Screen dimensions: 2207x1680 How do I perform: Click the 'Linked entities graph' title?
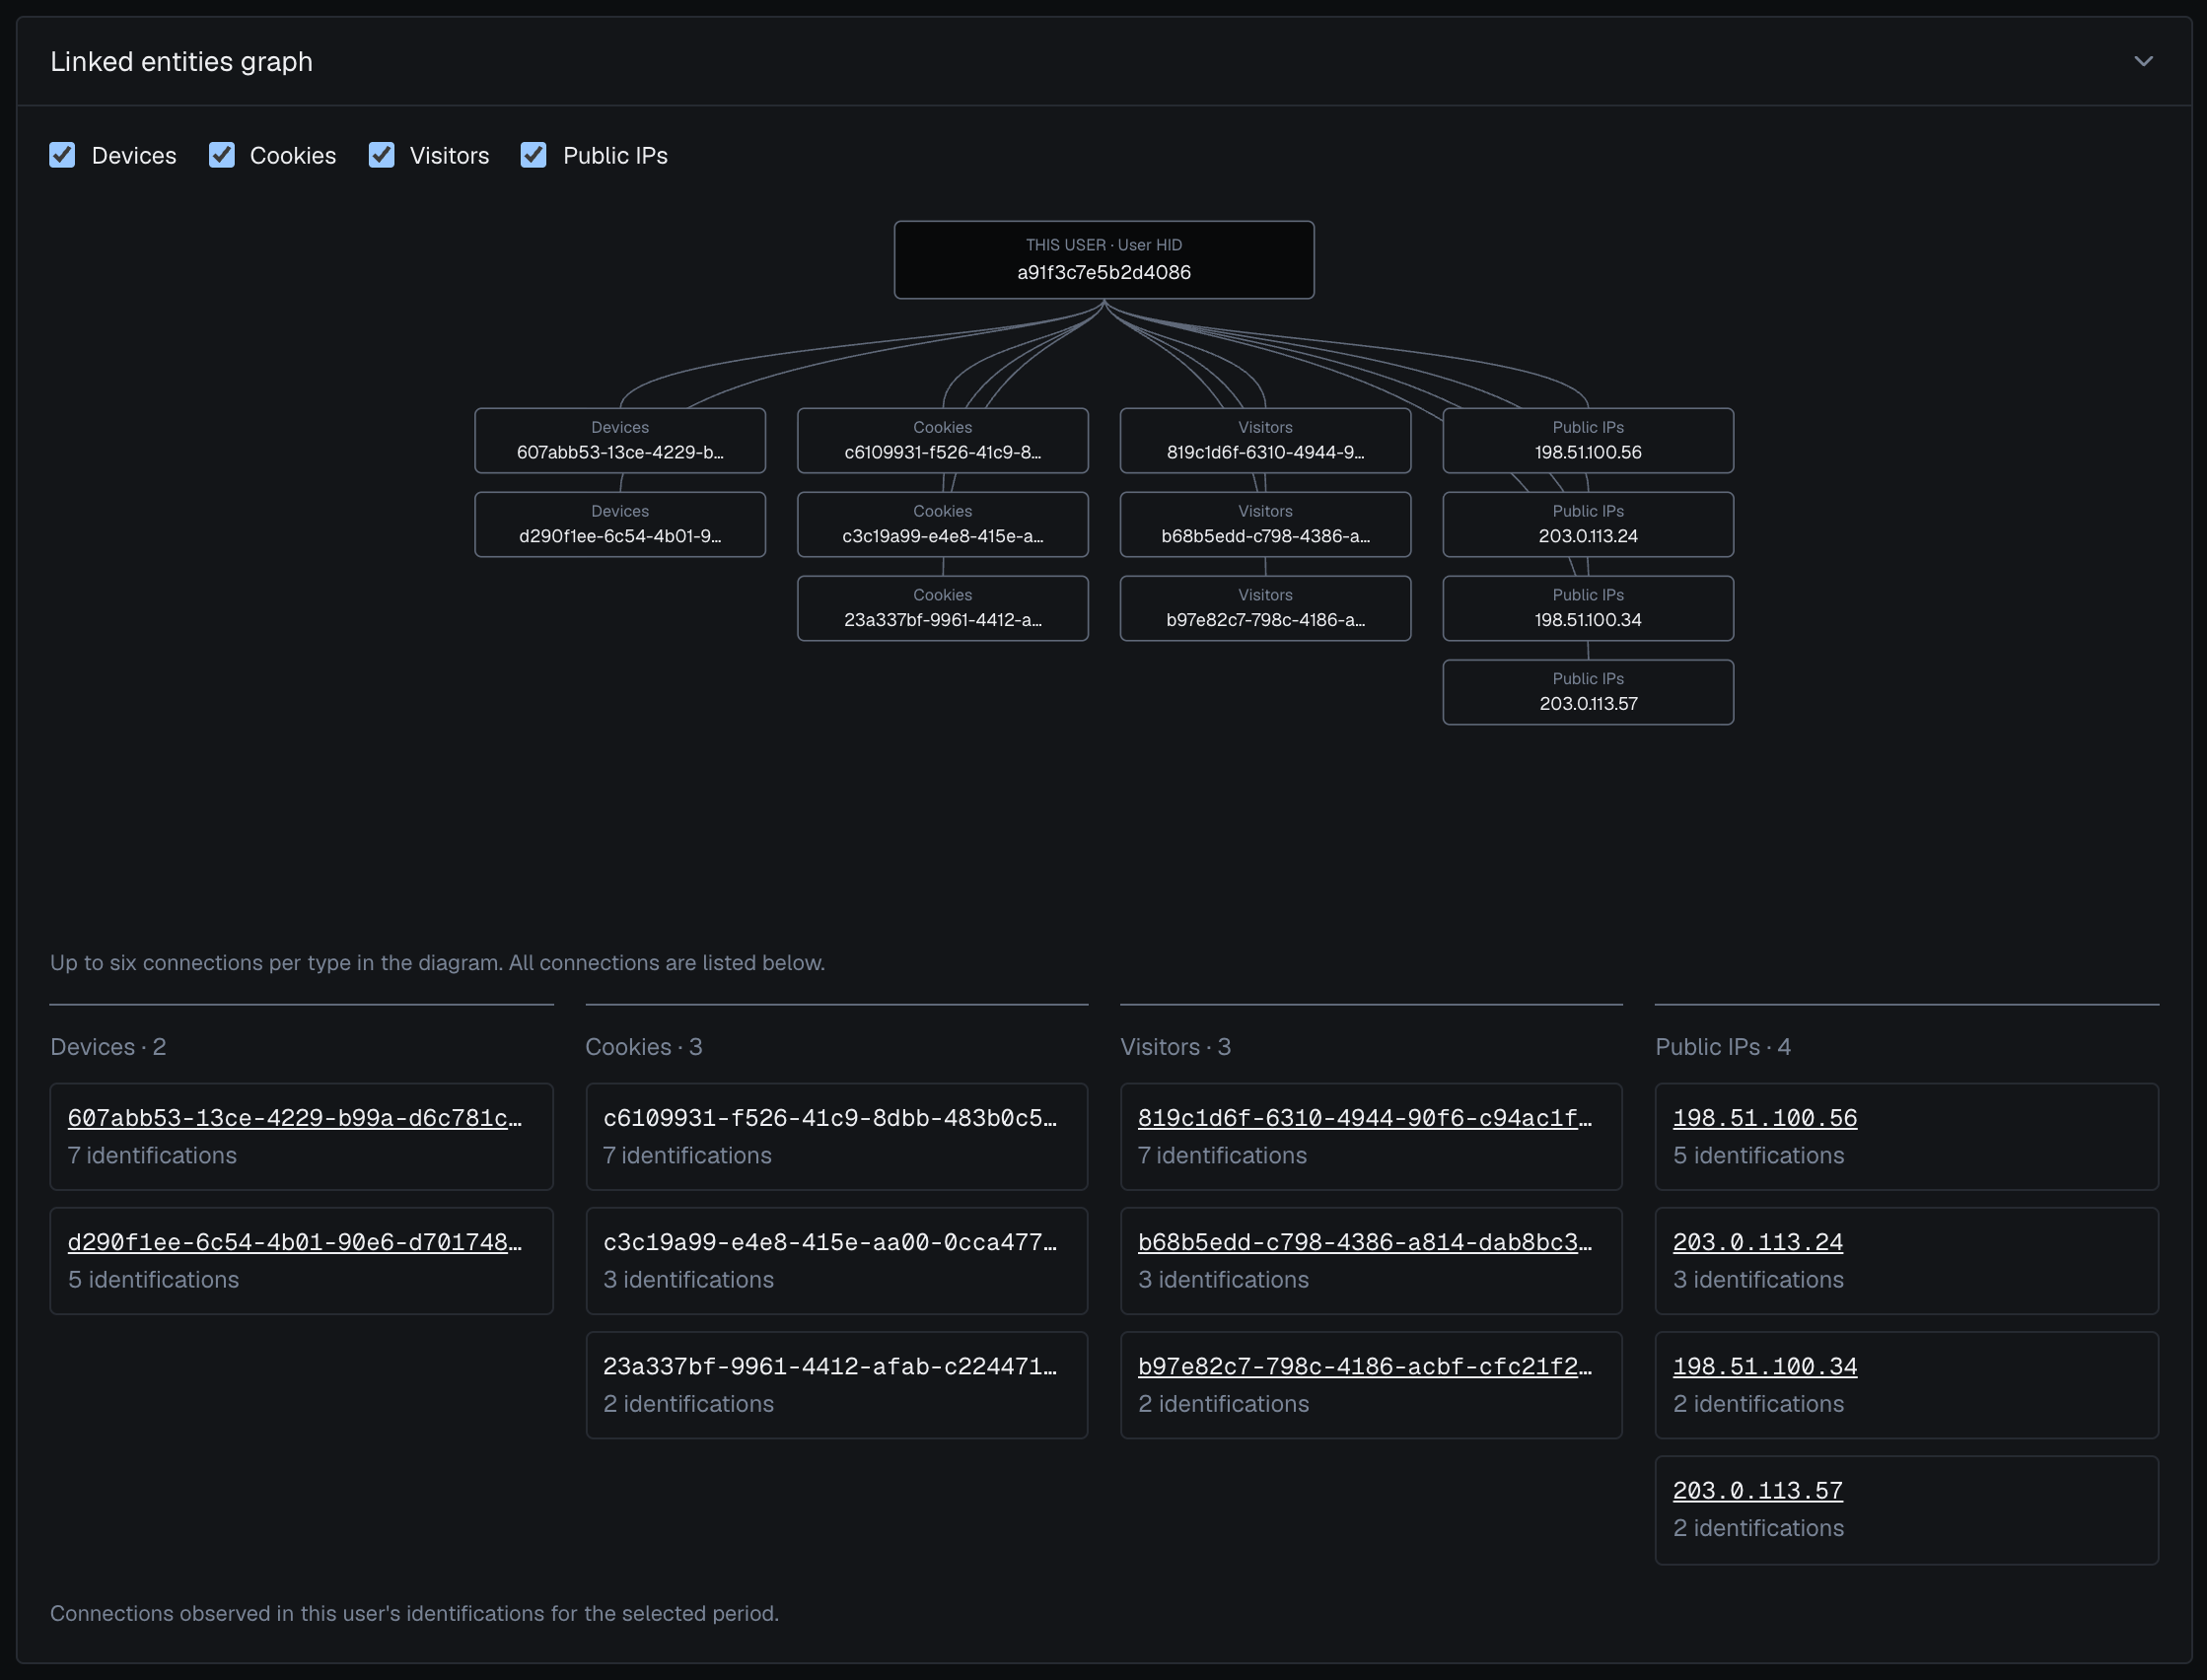pos(181,62)
